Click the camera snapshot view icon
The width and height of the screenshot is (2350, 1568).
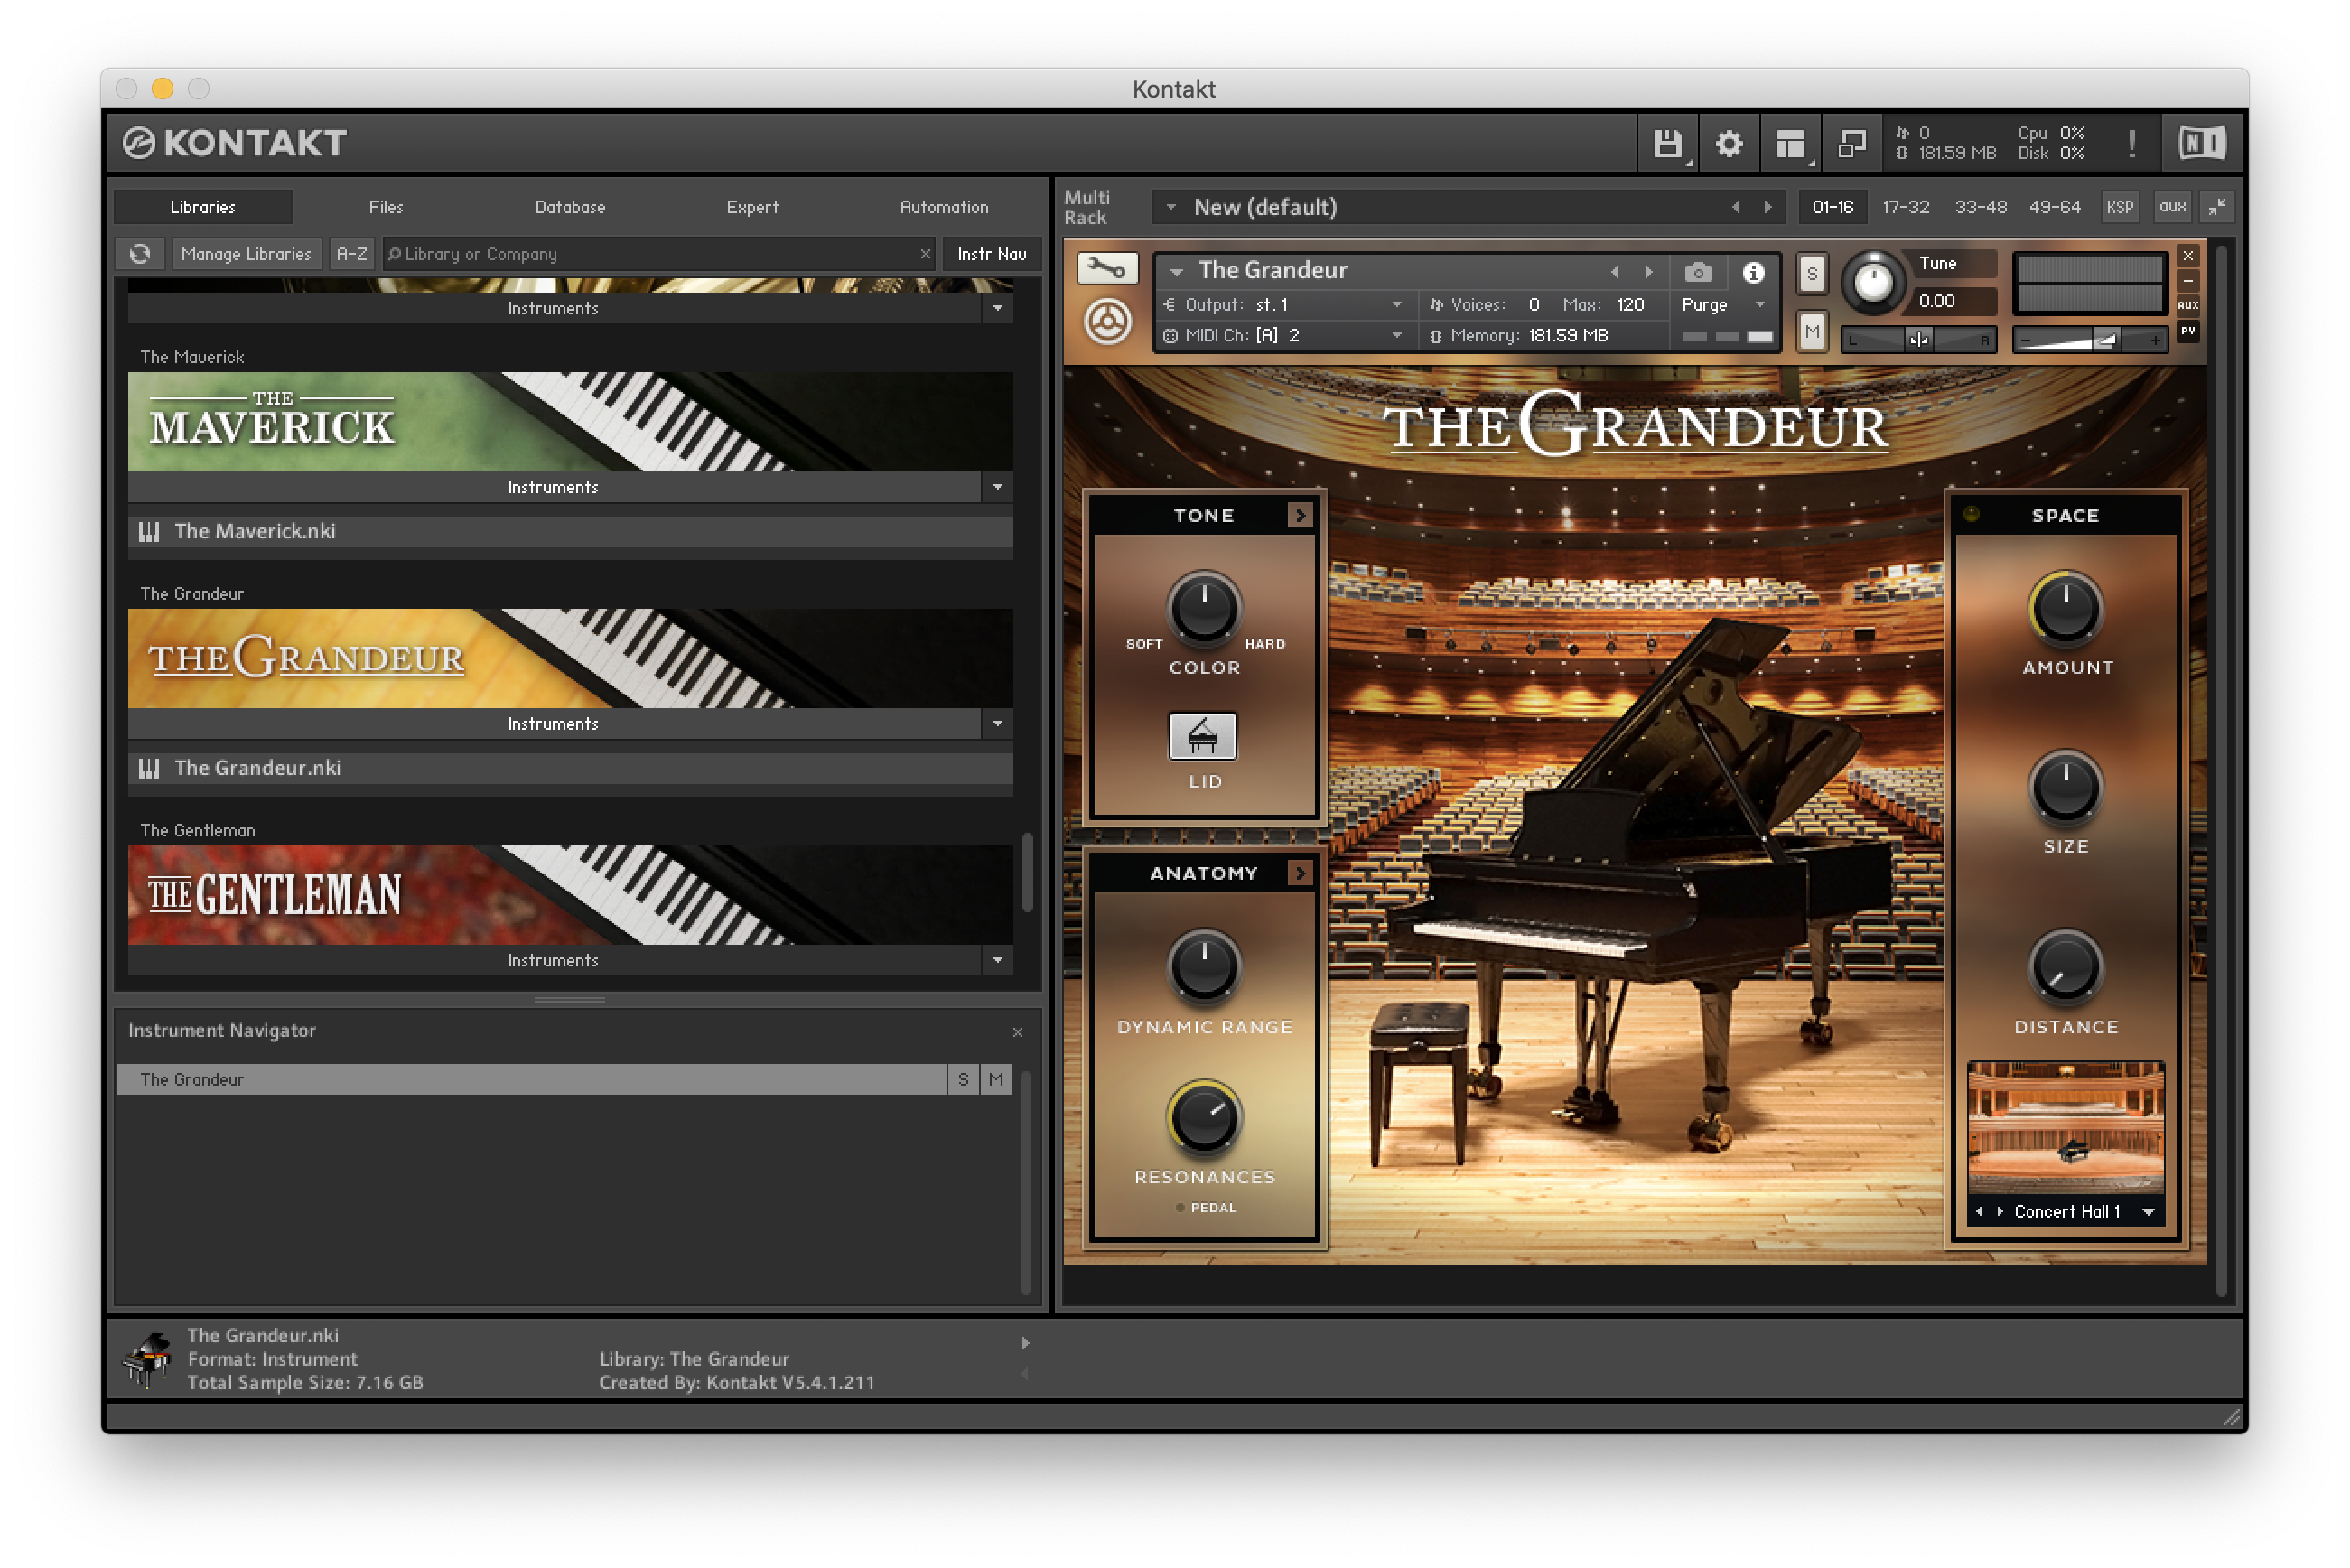tap(1698, 272)
